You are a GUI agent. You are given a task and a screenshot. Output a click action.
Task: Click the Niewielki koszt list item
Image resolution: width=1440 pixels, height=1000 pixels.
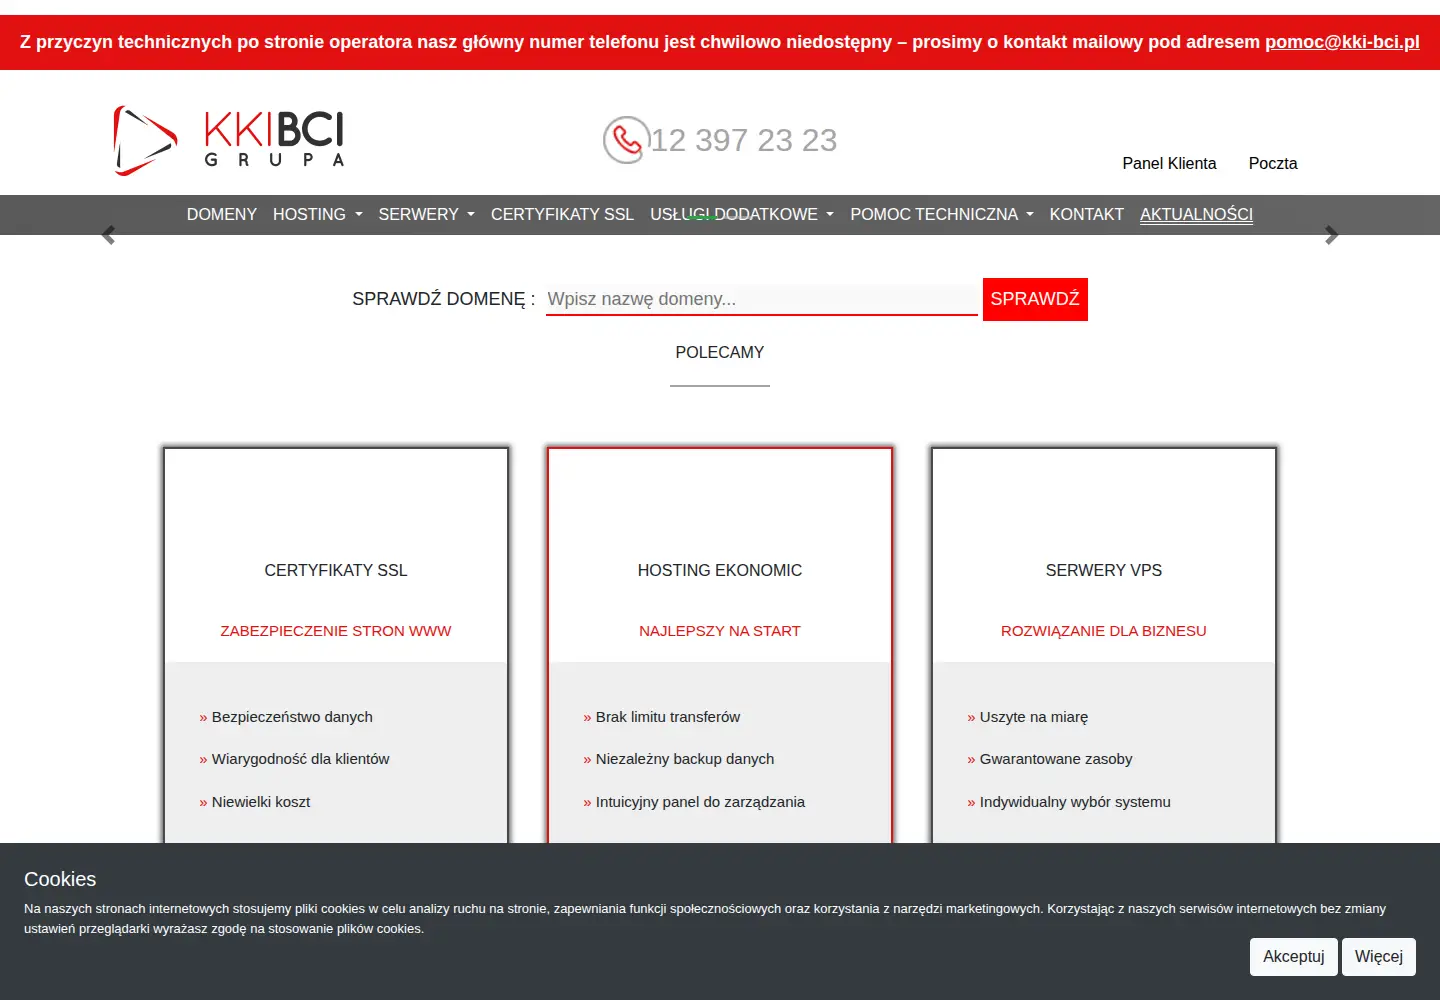click(255, 802)
